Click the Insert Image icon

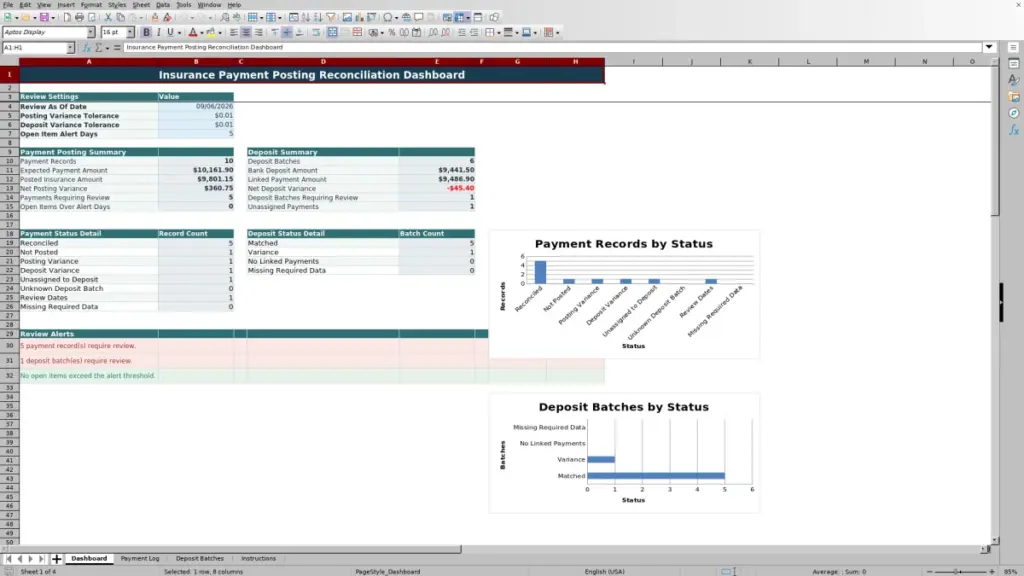(347, 18)
